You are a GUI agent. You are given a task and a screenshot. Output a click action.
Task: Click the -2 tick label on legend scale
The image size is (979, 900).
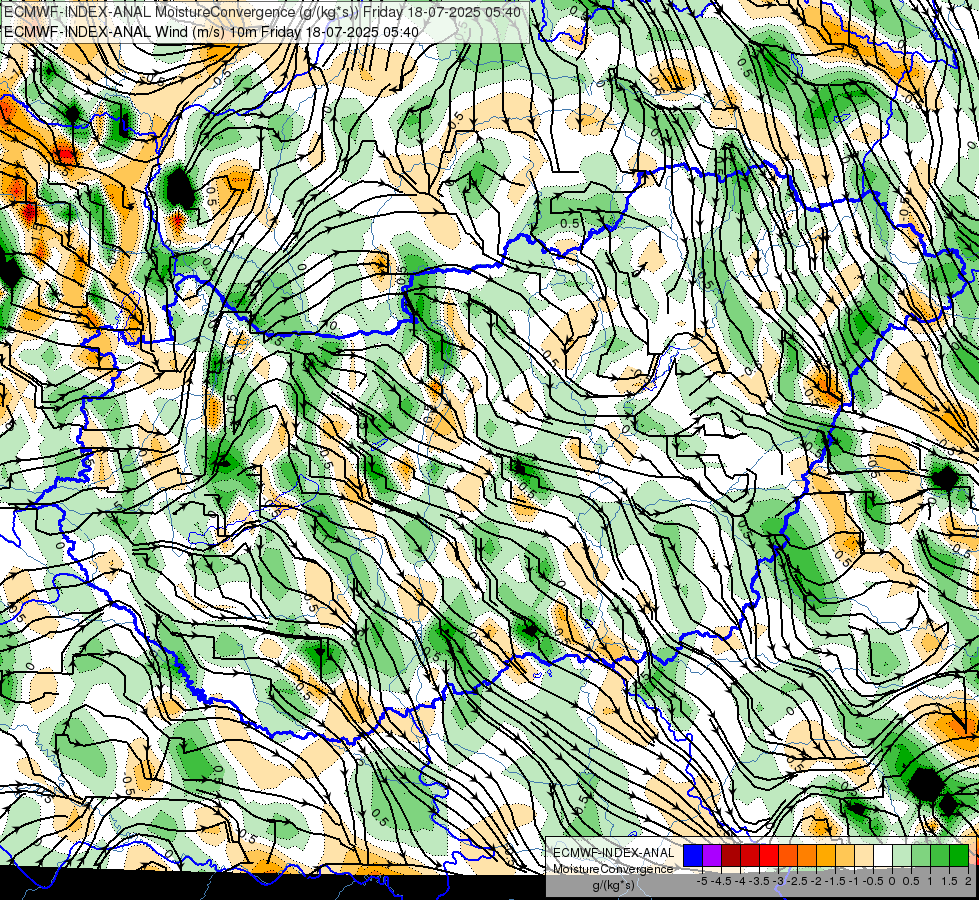coord(816,881)
